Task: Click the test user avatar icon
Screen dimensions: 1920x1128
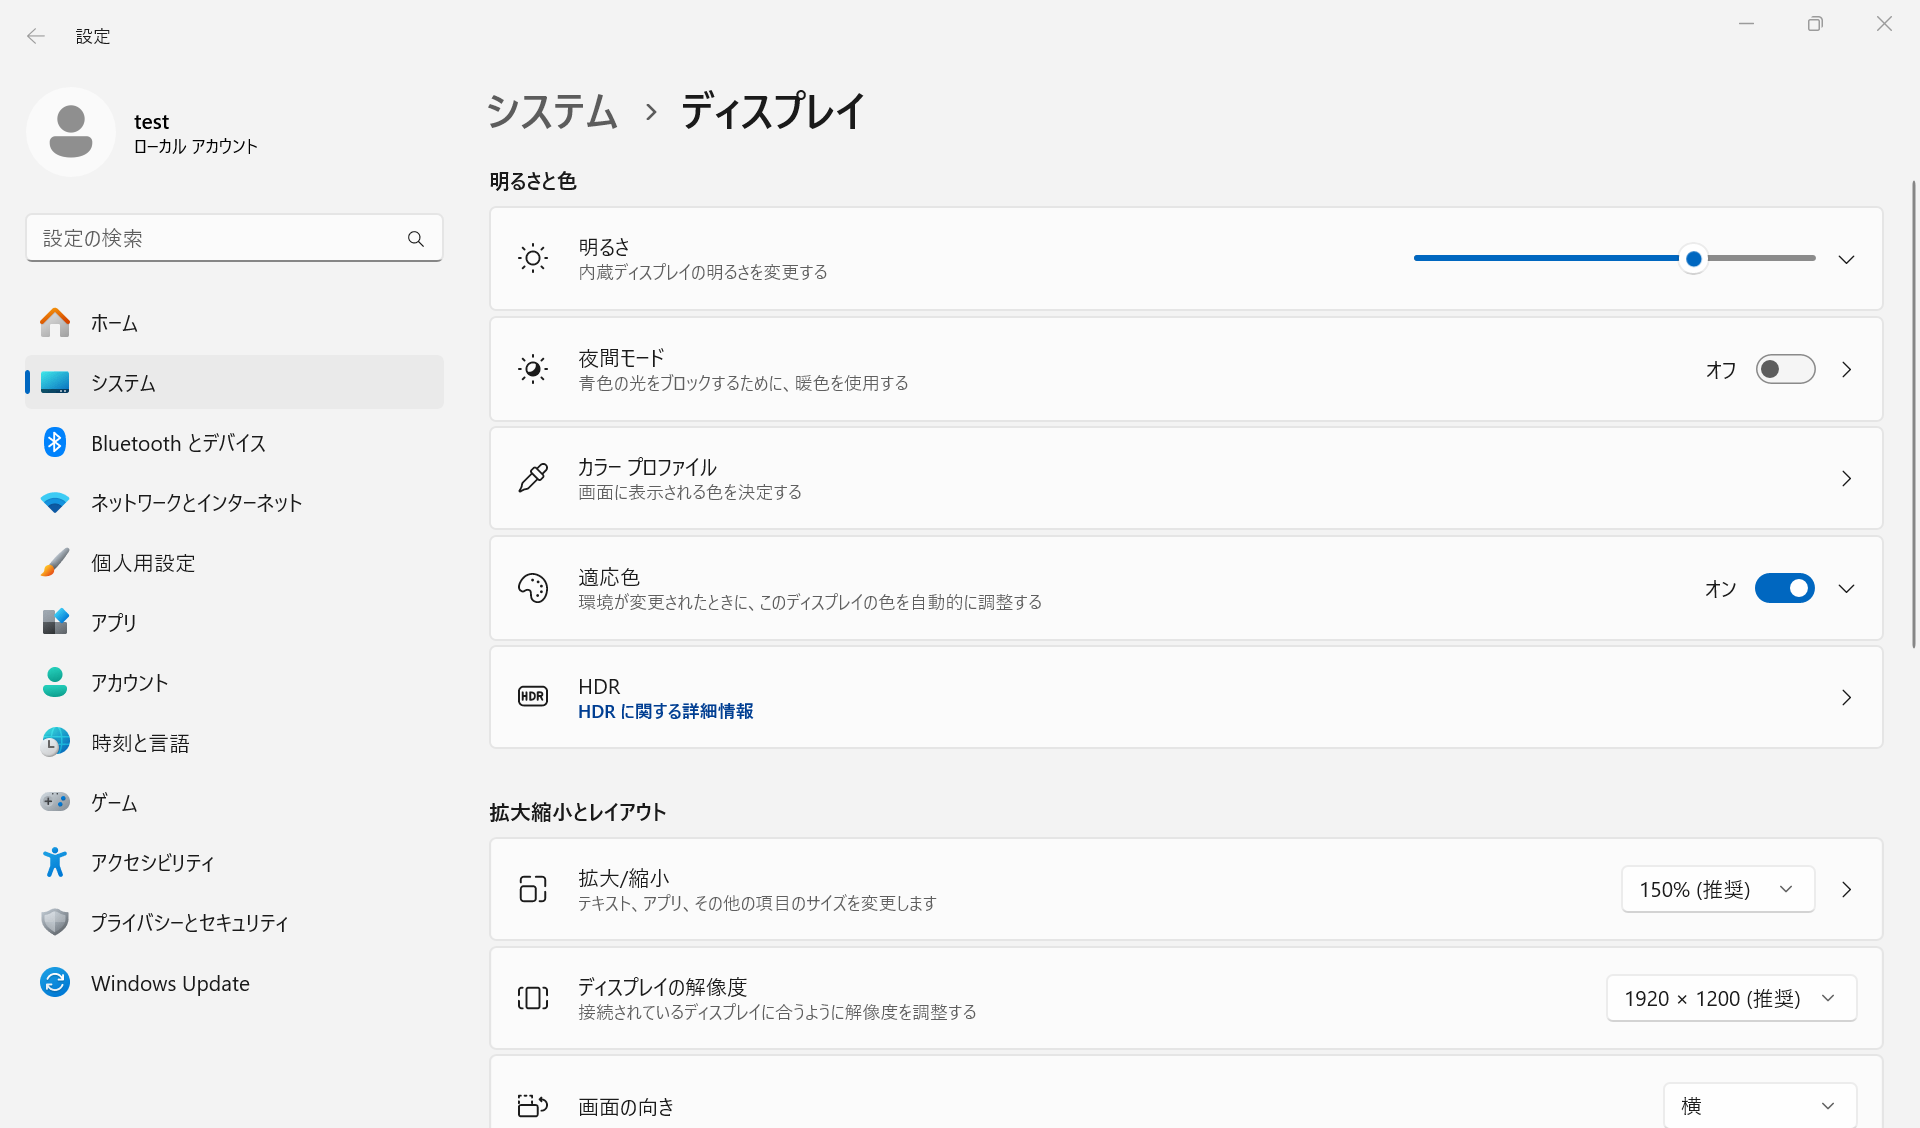Action: click(71, 132)
